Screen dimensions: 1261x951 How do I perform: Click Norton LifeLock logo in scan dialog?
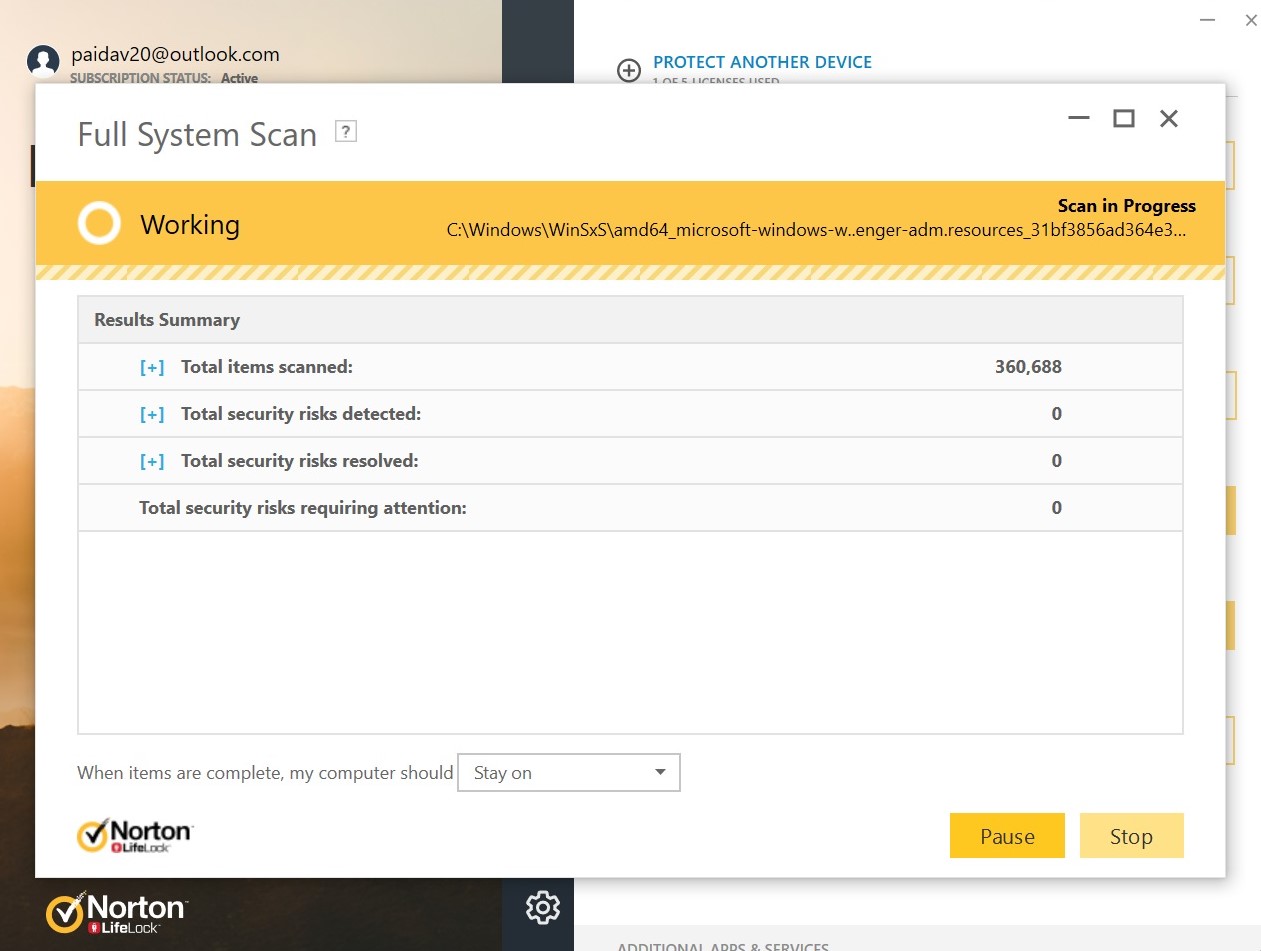[x=134, y=836]
